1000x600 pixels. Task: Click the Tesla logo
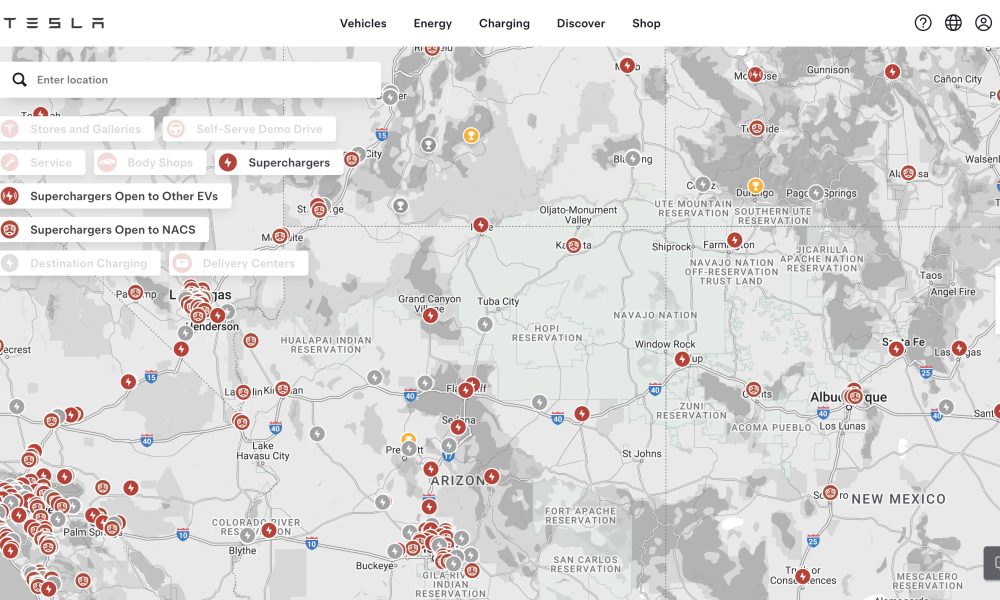pos(54,23)
